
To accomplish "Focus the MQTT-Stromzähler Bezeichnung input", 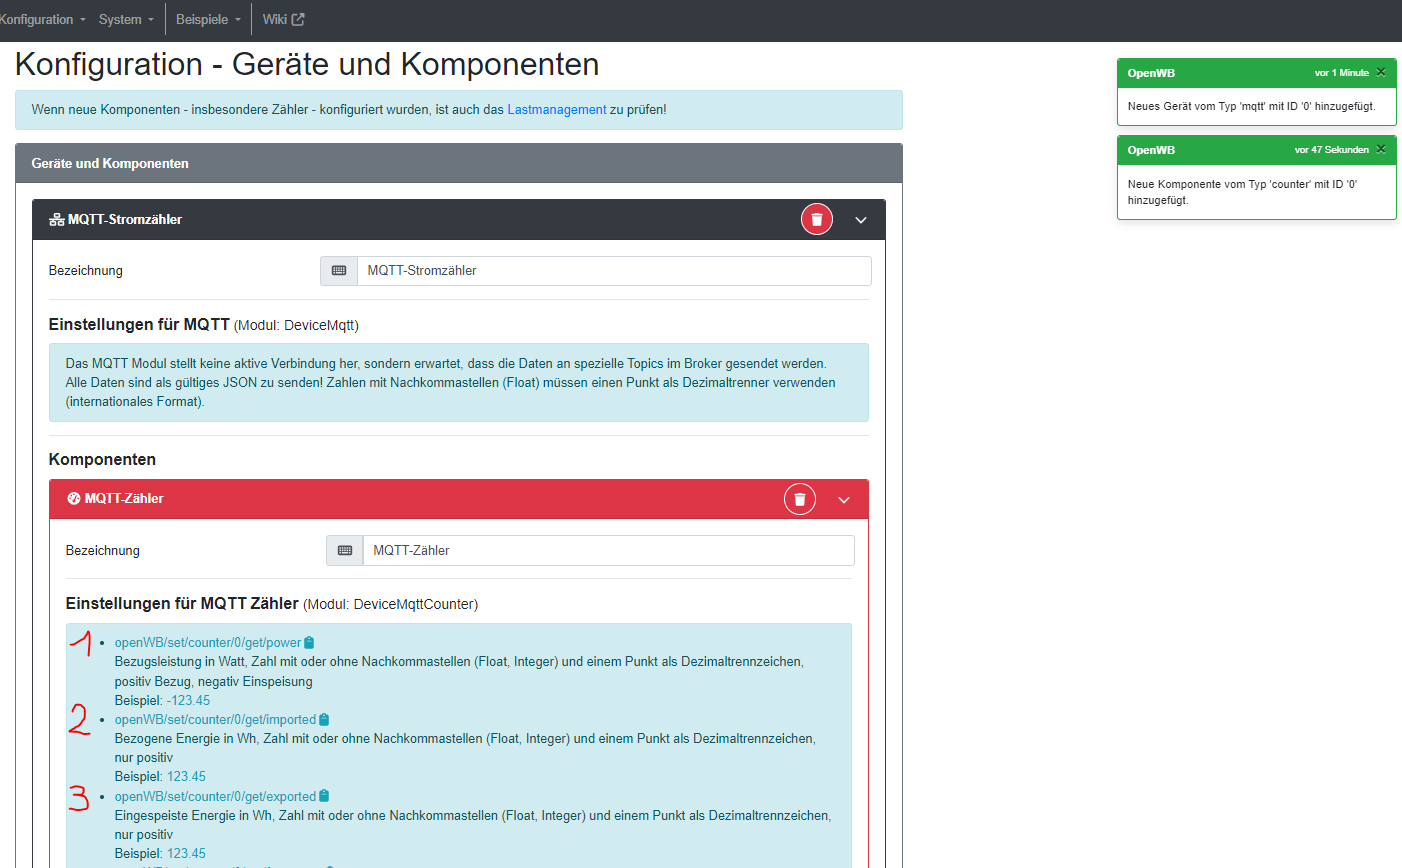I will 614,271.
